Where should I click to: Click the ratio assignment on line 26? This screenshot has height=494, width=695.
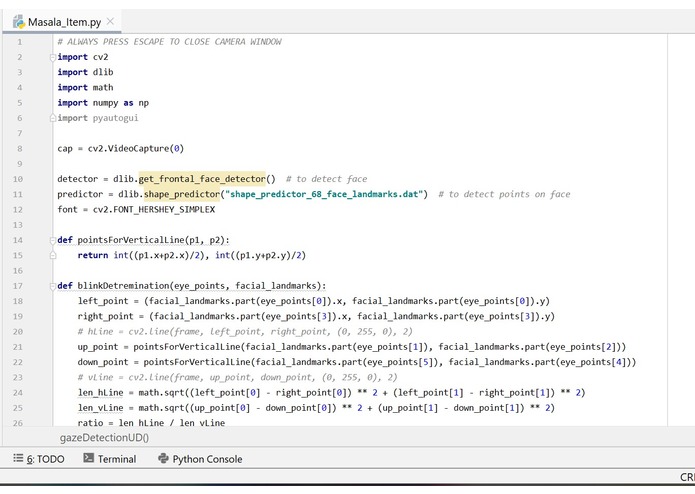pos(151,423)
